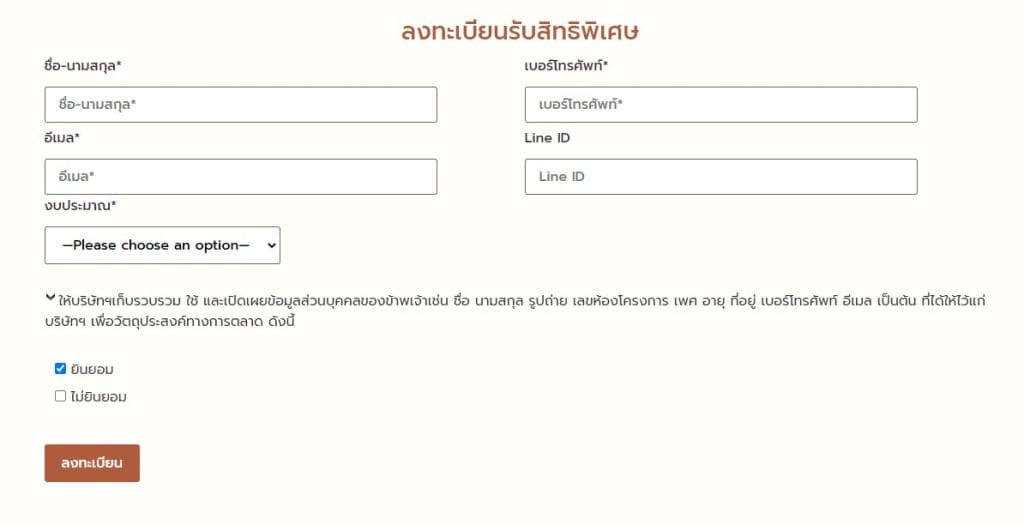Click the งบประมาณ* label above dropdown
Image resolution: width=1024 pixels, height=525 pixels.
click(81, 206)
